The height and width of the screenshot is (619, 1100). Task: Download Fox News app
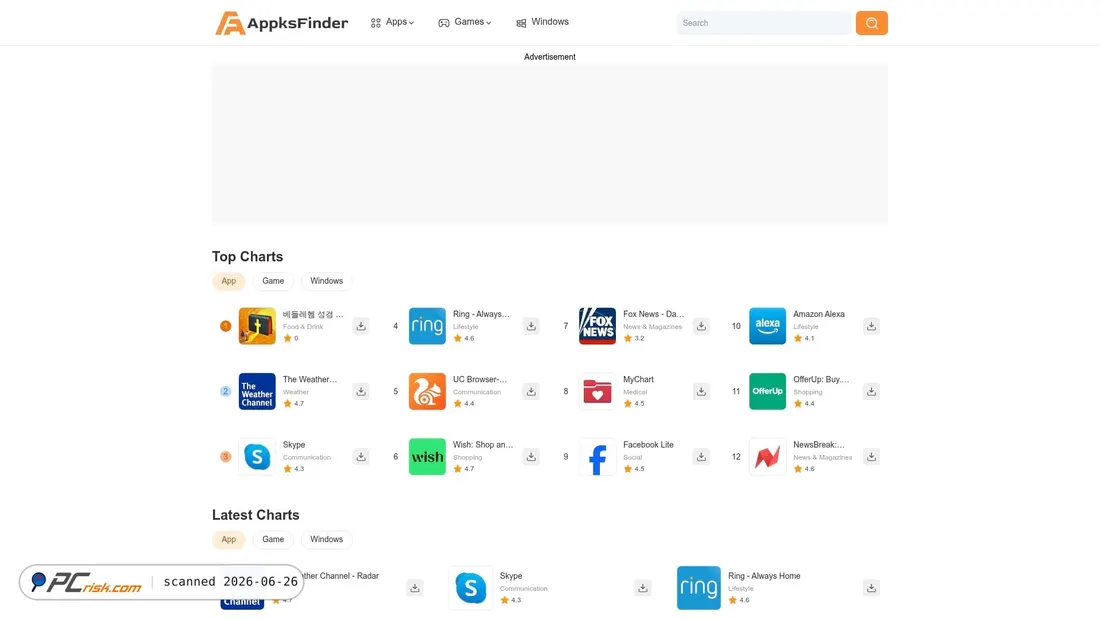[x=701, y=326]
